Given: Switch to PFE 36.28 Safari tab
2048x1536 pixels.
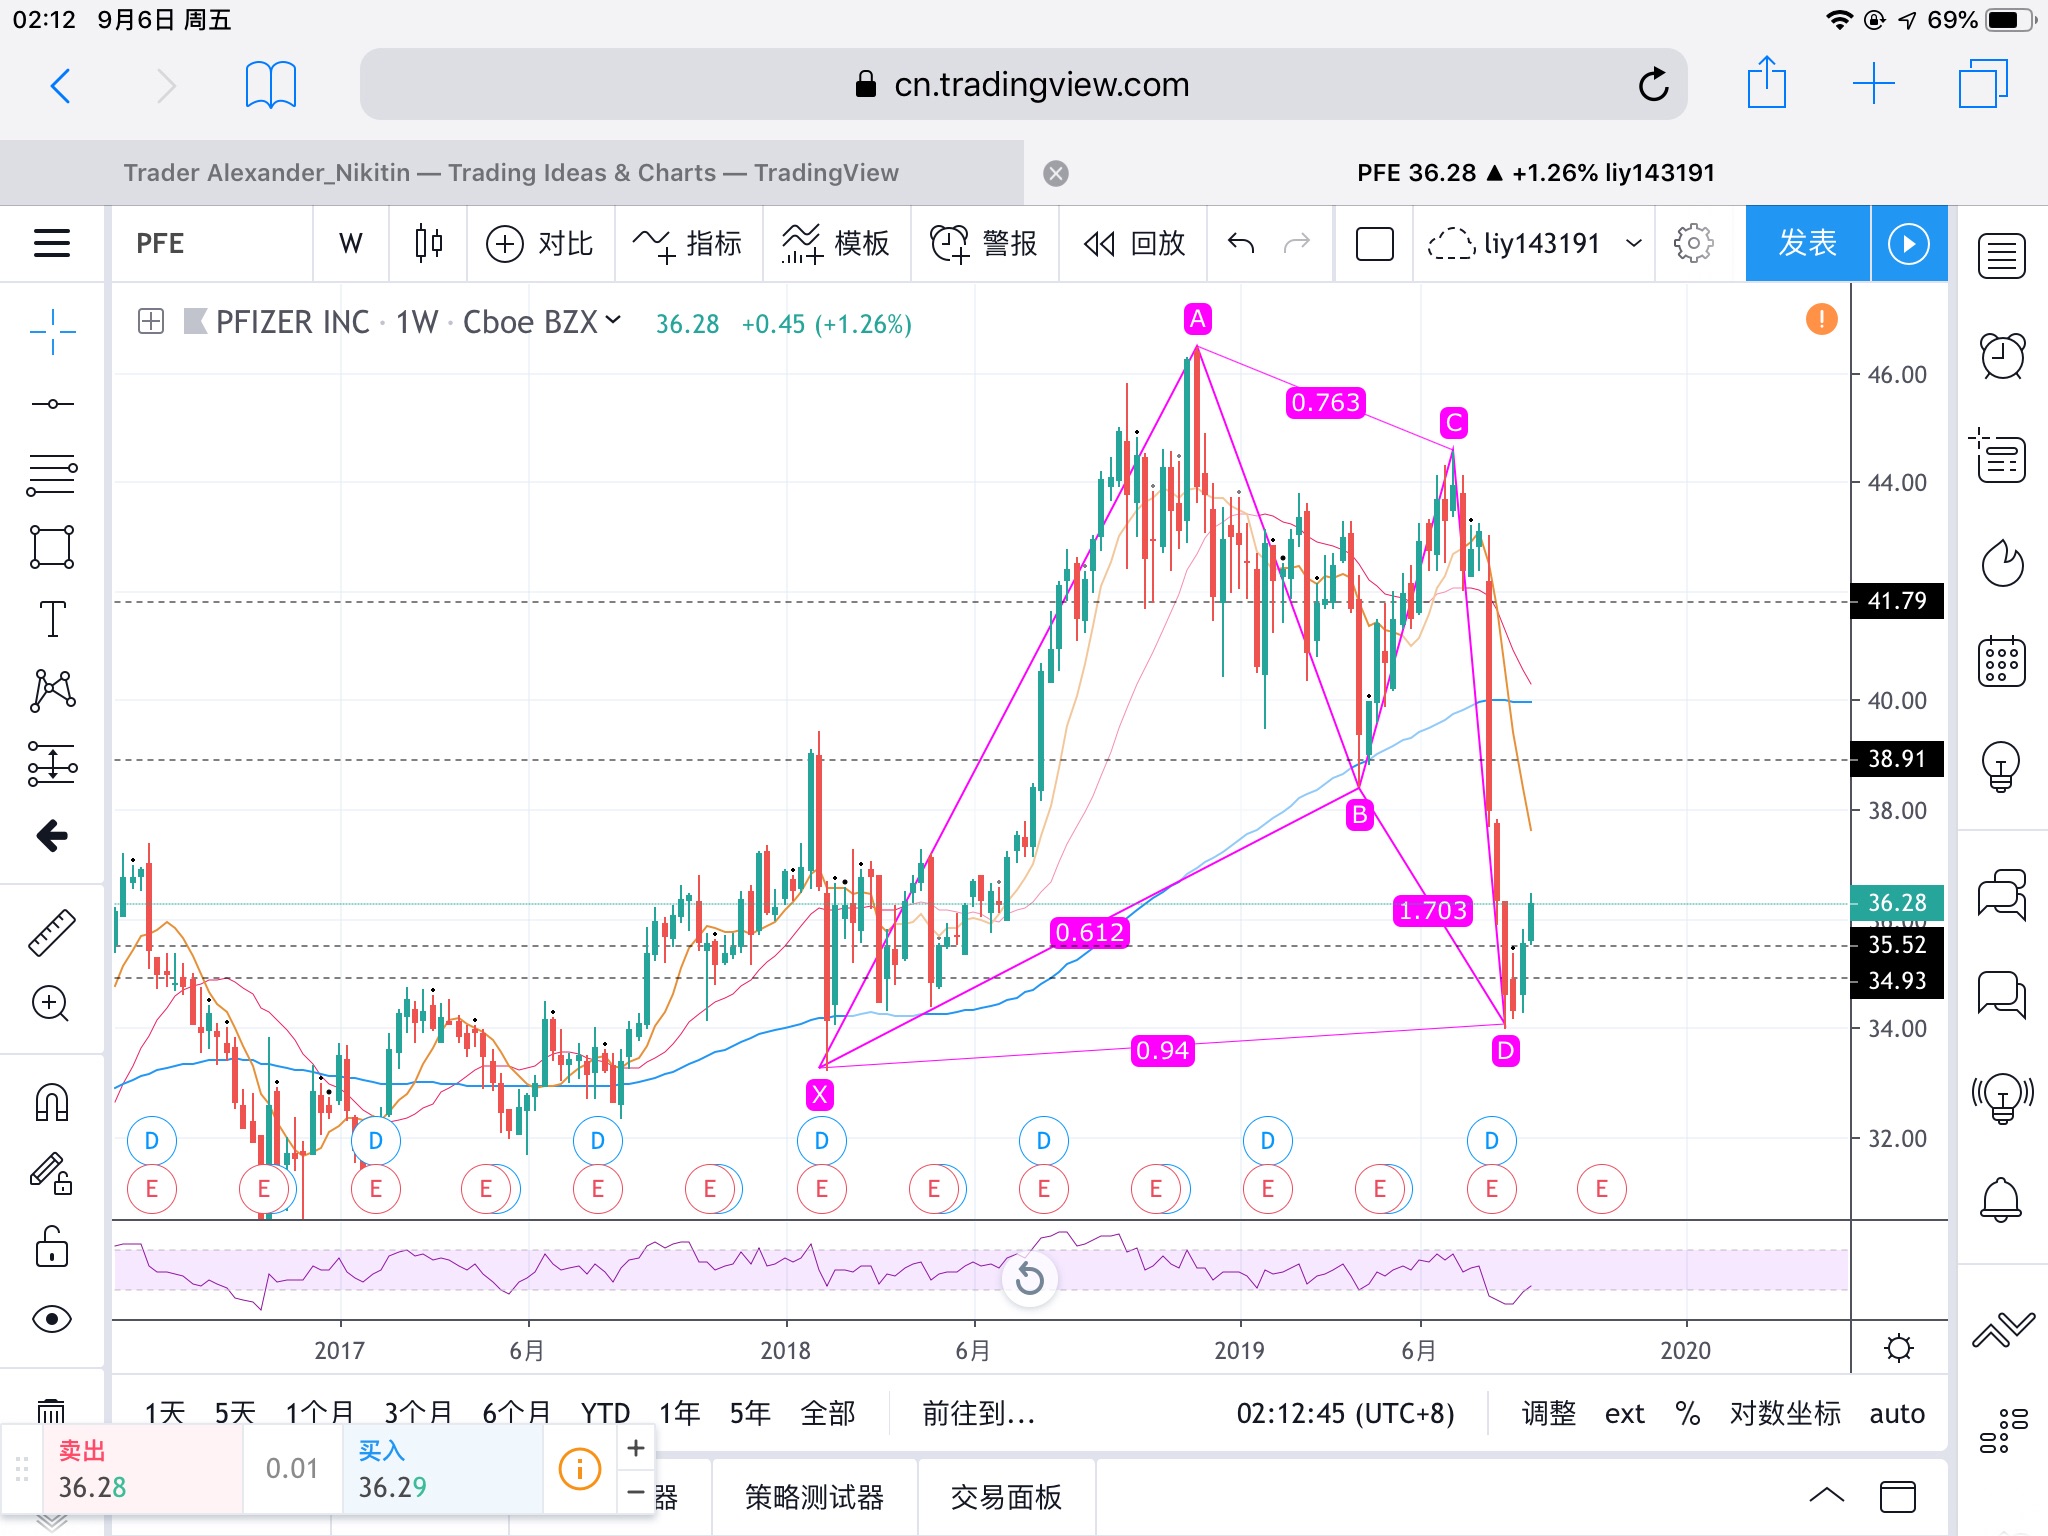Looking at the screenshot, I should (1536, 173).
